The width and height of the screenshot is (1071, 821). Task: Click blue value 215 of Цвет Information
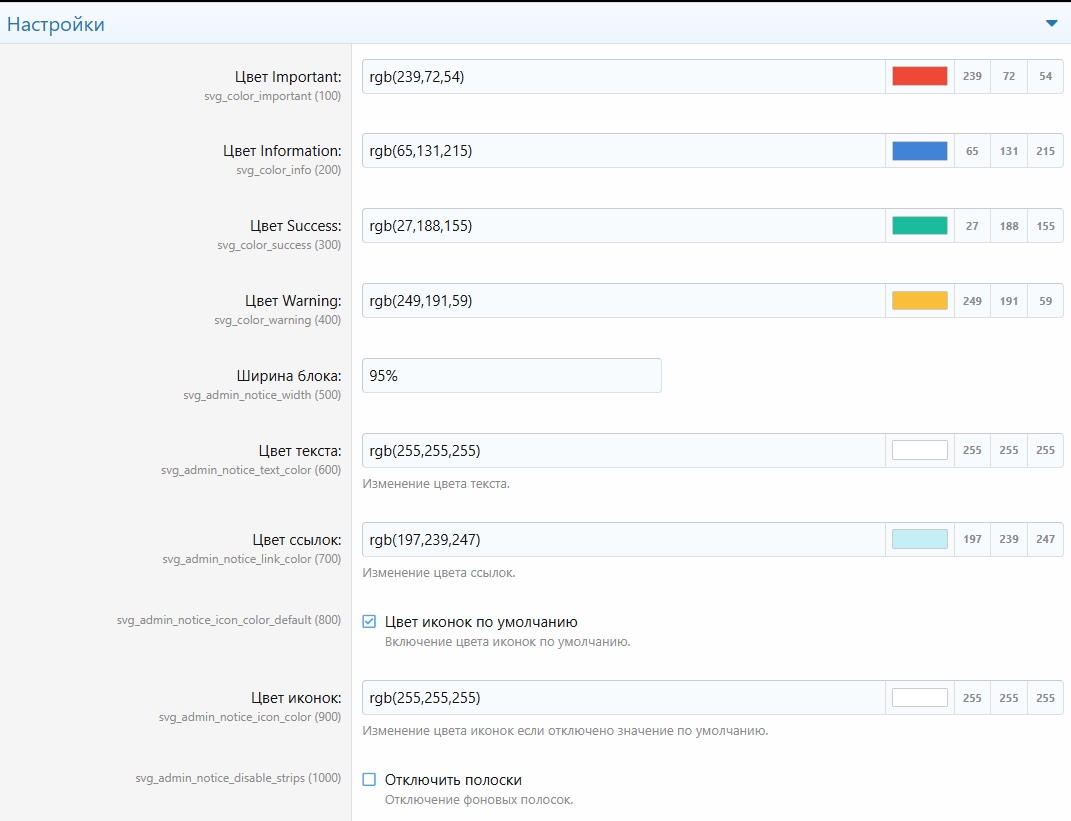point(1045,151)
